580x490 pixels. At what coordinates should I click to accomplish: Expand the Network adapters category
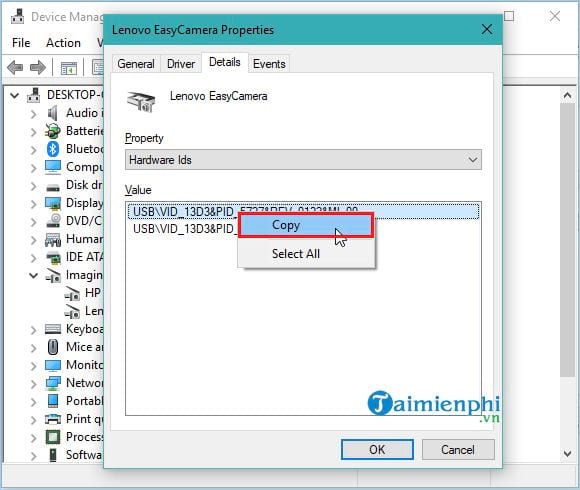(33, 384)
